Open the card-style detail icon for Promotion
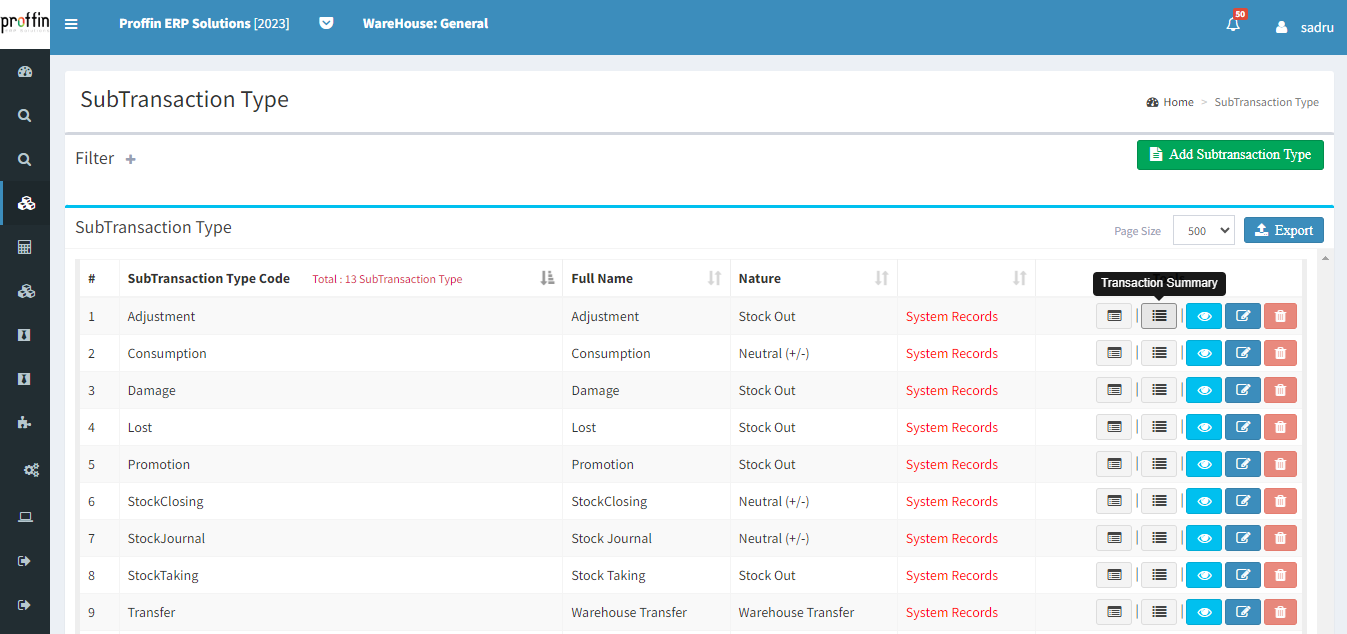 (x=1114, y=464)
